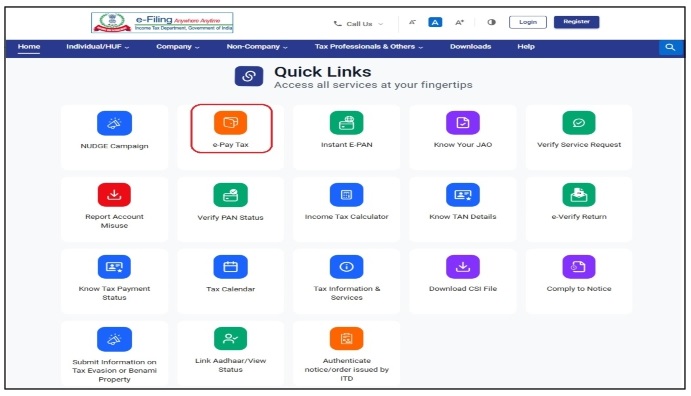Expand the Tax Professionals & Others menu
691x396 pixels.
369,46
